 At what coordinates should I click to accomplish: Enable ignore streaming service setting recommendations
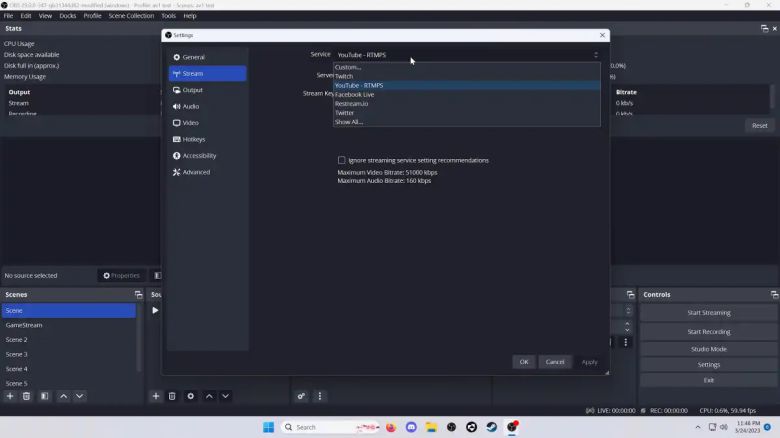click(342, 160)
